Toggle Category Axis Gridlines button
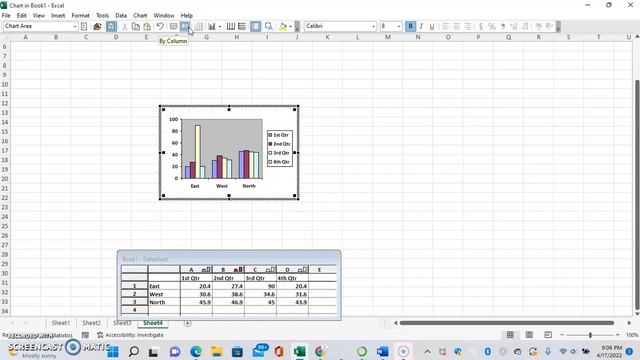The width and height of the screenshot is (640, 360). click(231, 26)
